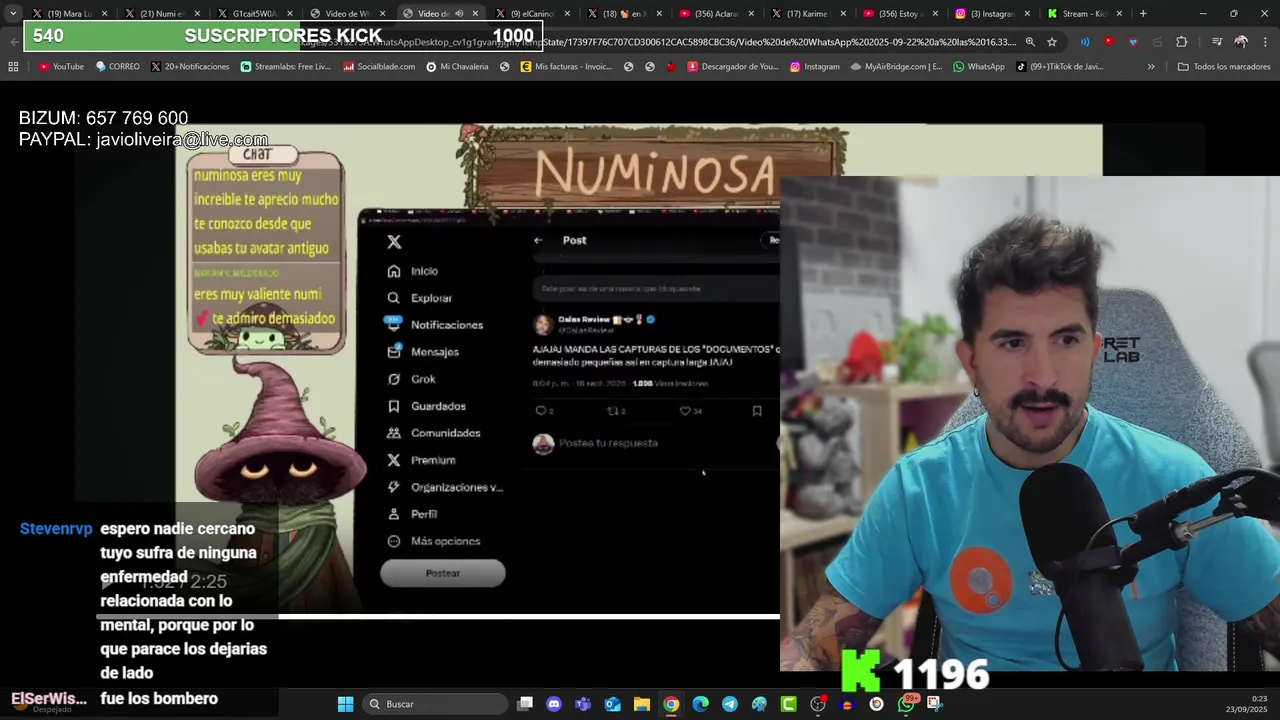1280x720 pixels.
Task: Open the Extensions puzzle-piece menu
Action: pos(1181,42)
